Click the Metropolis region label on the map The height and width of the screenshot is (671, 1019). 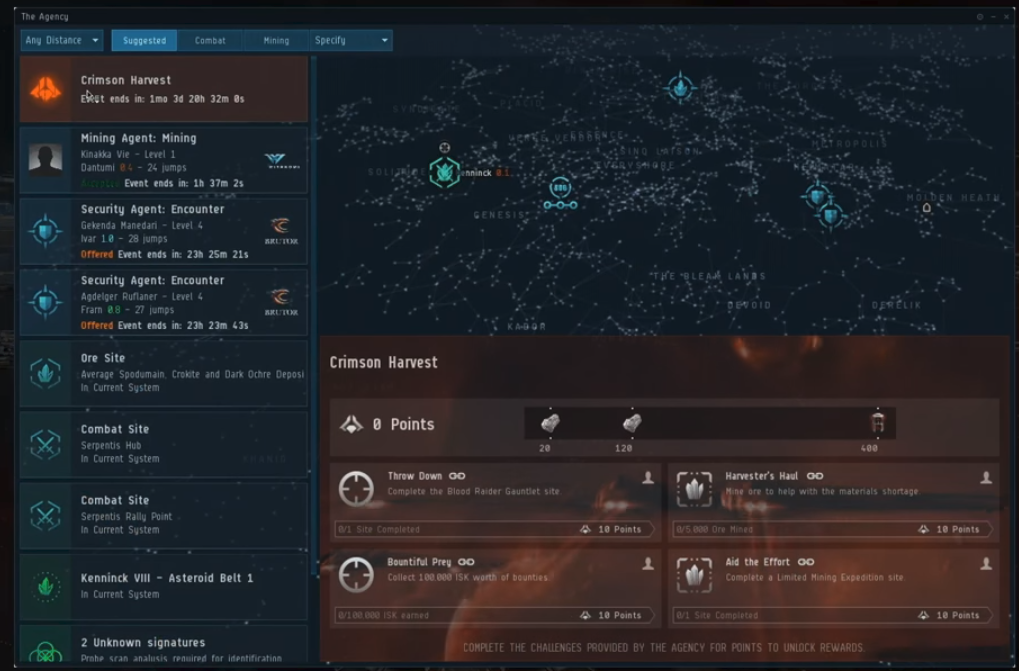(849, 144)
